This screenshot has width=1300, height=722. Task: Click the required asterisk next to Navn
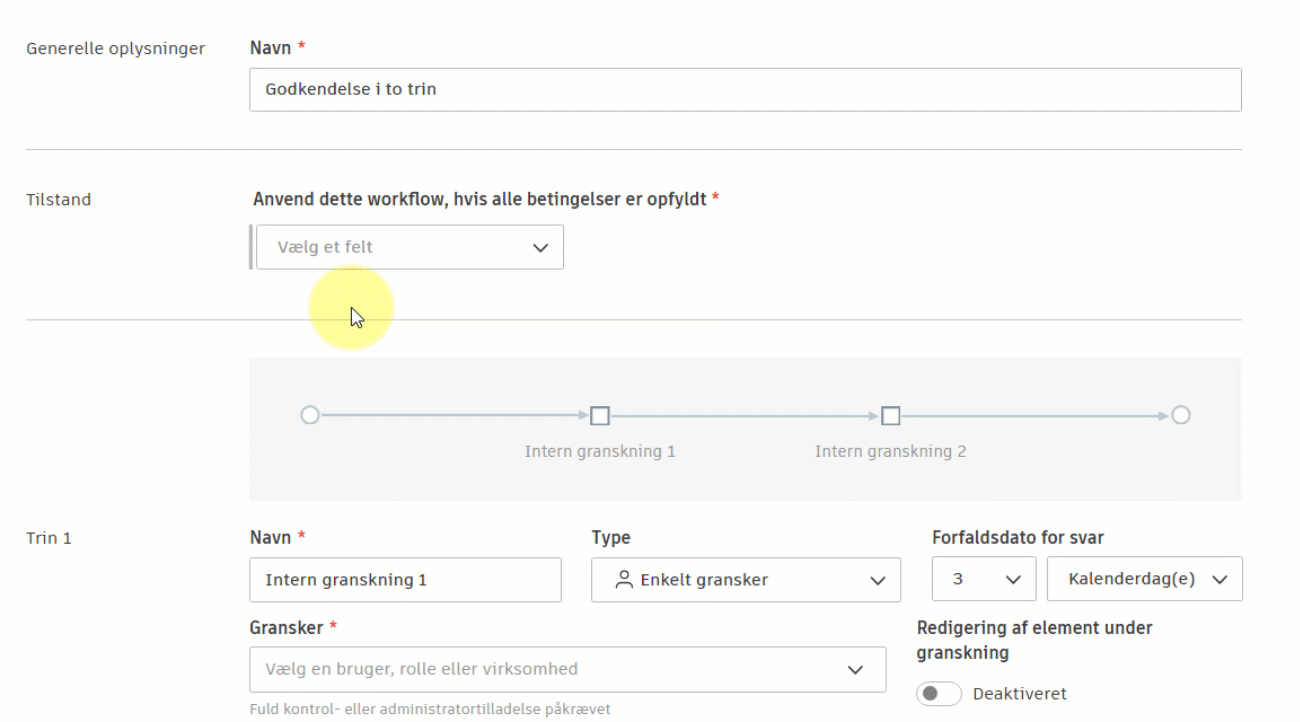pyautogui.click(x=301, y=47)
